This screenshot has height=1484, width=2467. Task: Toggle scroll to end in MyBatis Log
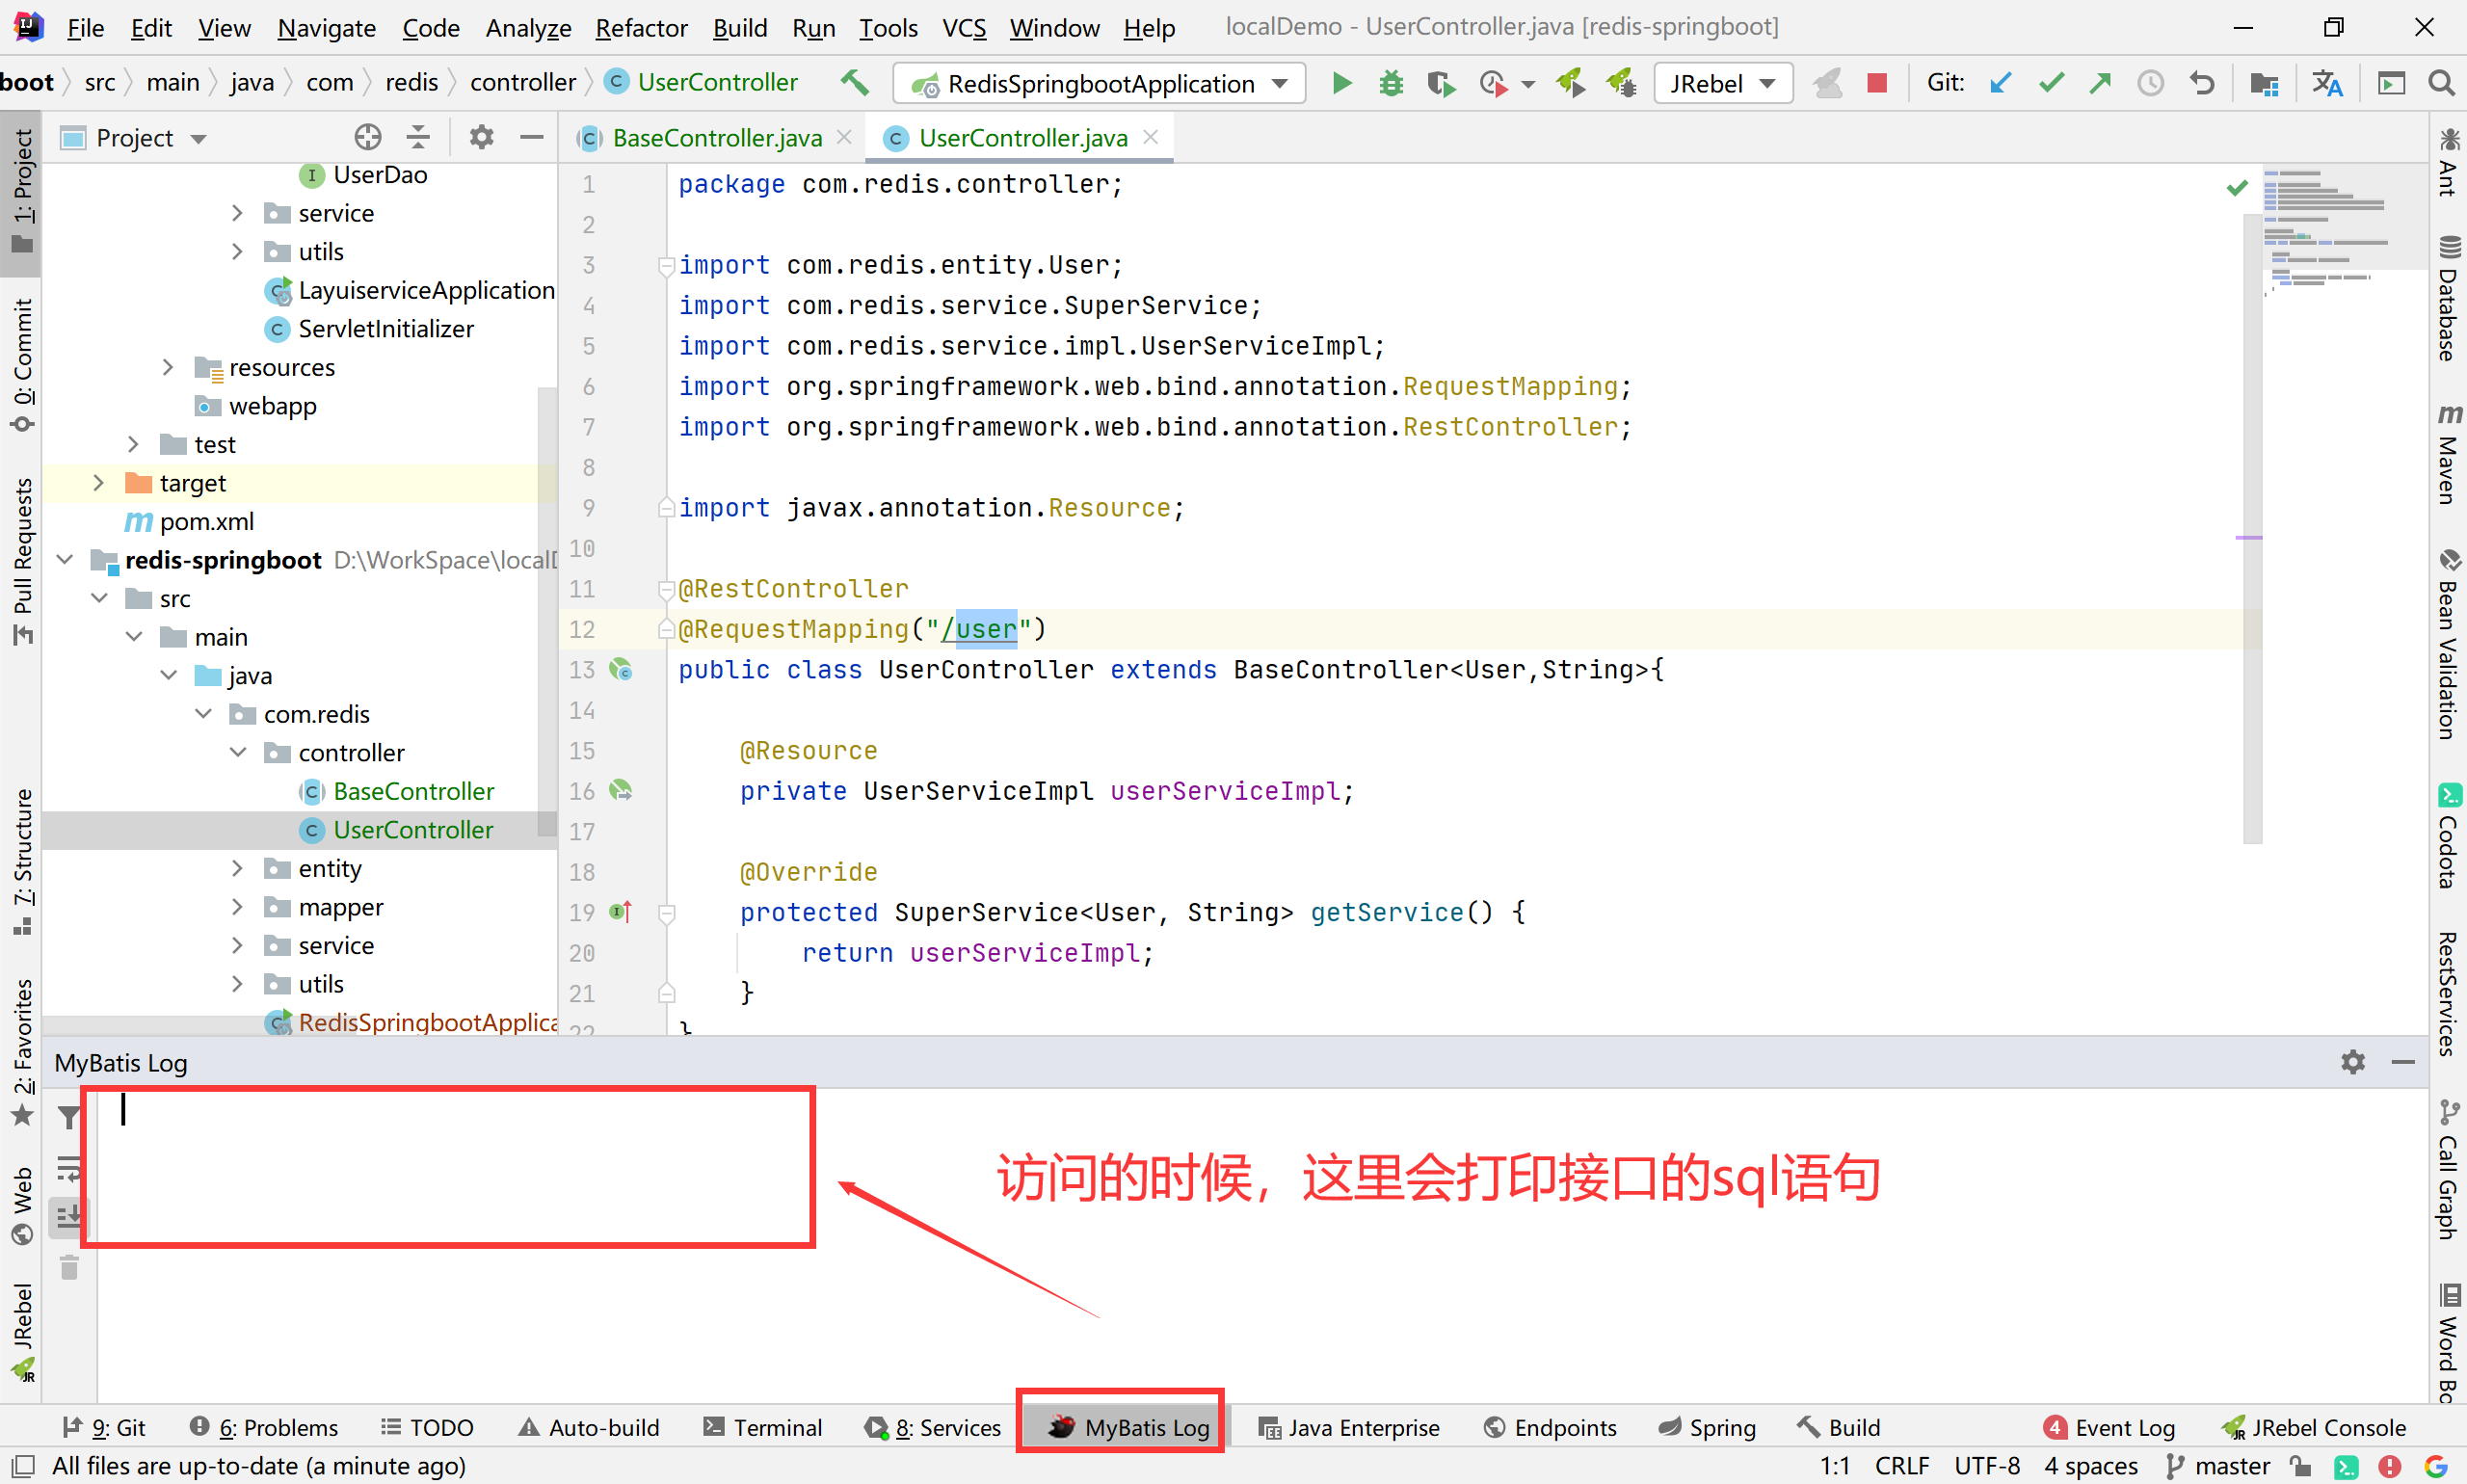tap(69, 1217)
